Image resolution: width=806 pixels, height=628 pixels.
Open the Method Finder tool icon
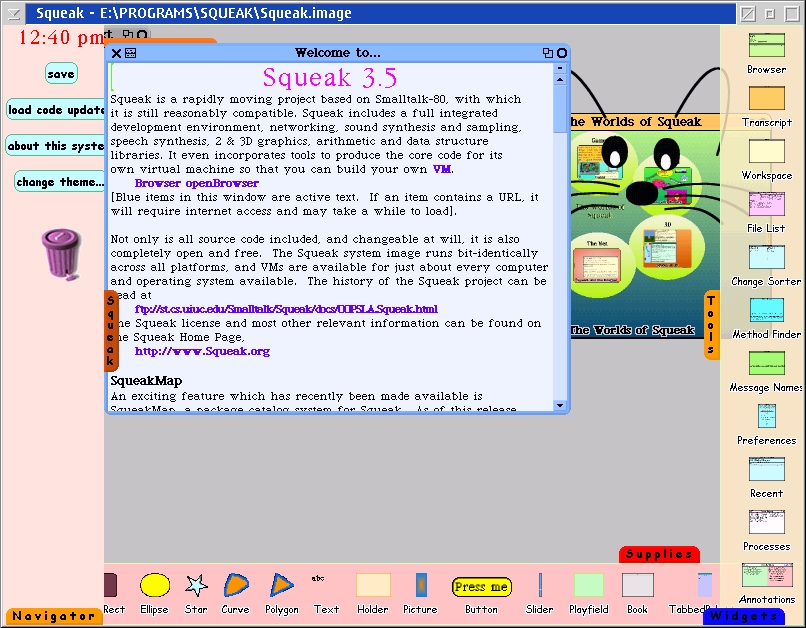click(x=766, y=310)
